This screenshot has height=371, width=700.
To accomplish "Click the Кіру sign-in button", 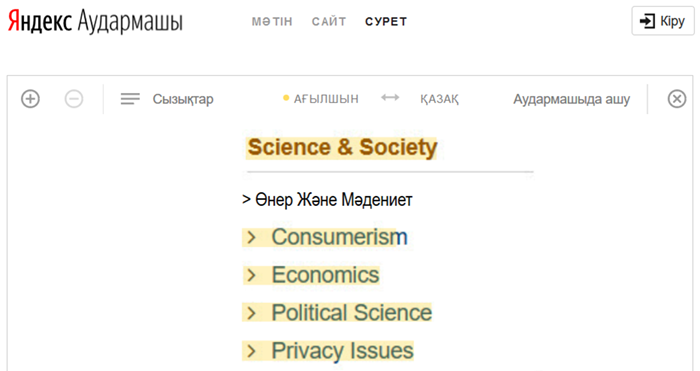I will (662, 21).
